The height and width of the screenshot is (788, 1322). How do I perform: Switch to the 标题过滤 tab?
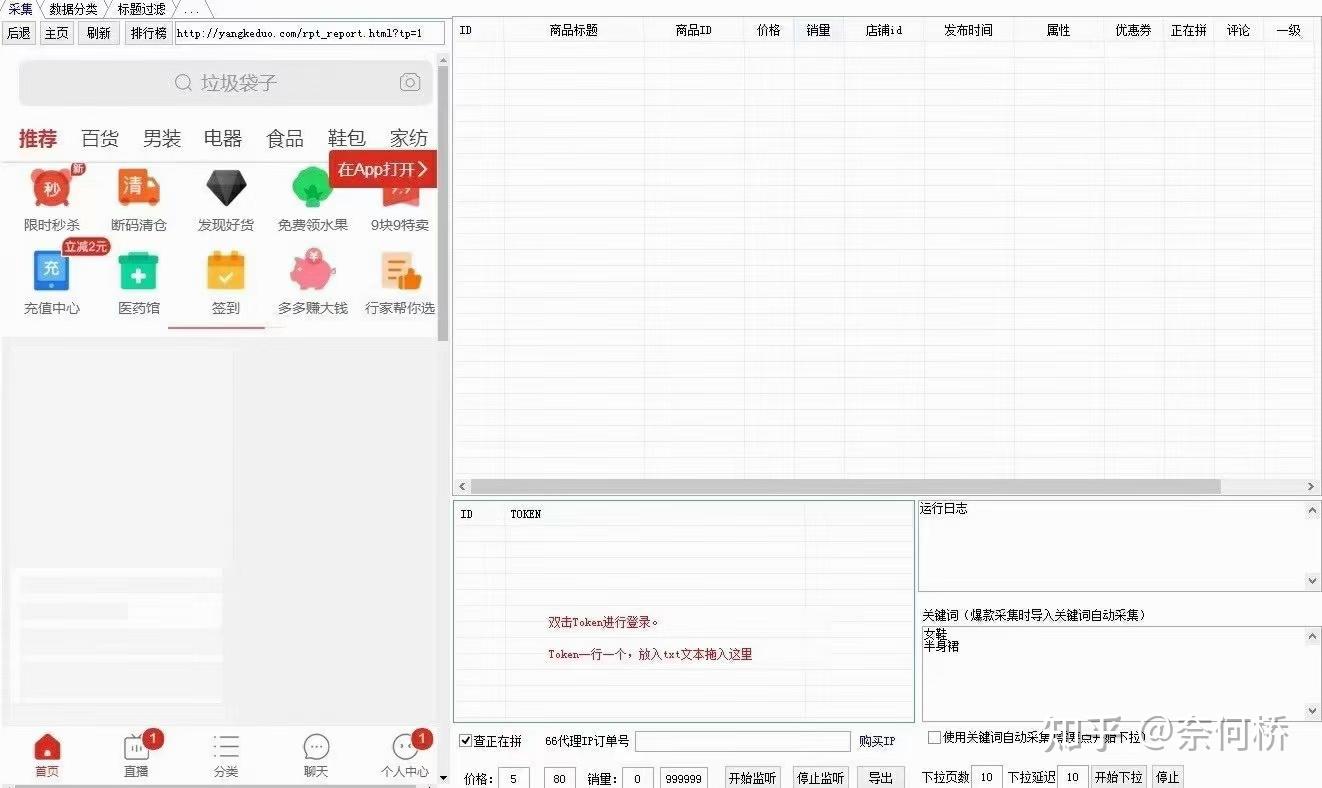[141, 9]
